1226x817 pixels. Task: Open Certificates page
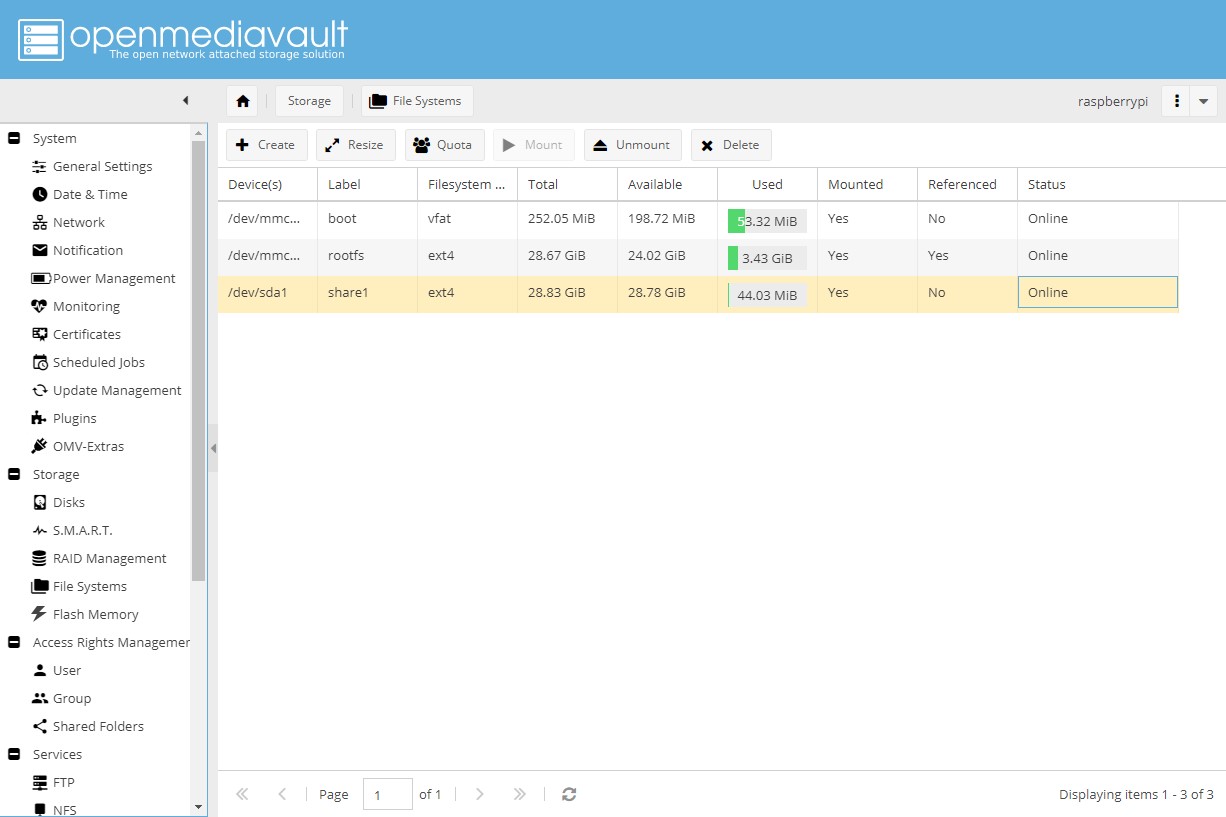tap(86, 335)
